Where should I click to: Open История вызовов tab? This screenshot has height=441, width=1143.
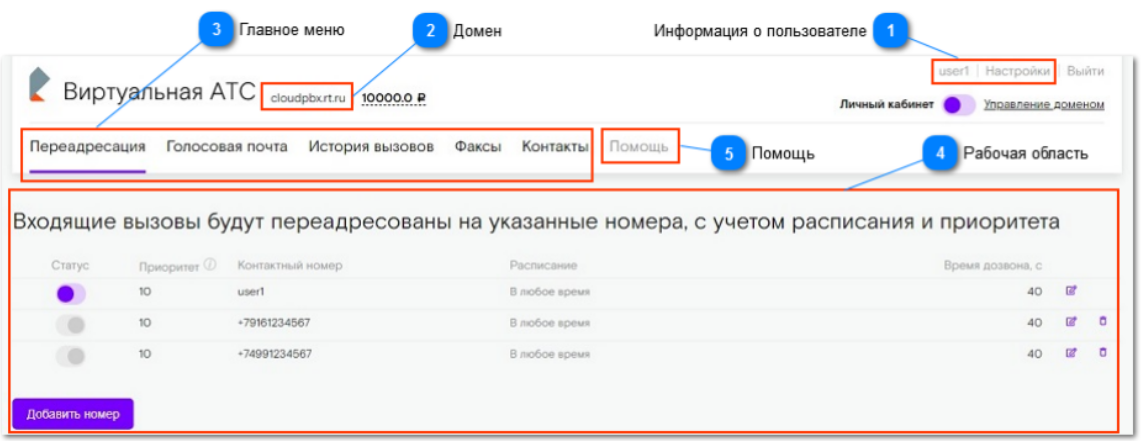click(x=371, y=147)
